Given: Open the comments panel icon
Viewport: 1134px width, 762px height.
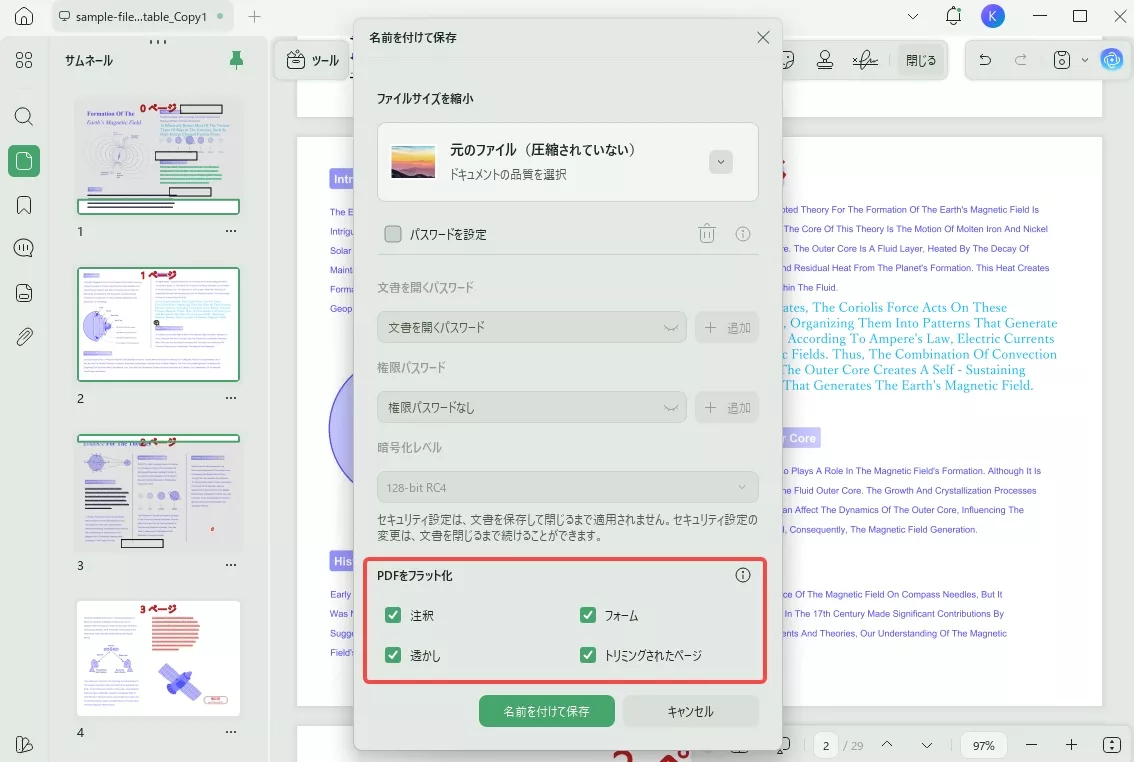Looking at the screenshot, I should pyautogui.click(x=24, y=248).
